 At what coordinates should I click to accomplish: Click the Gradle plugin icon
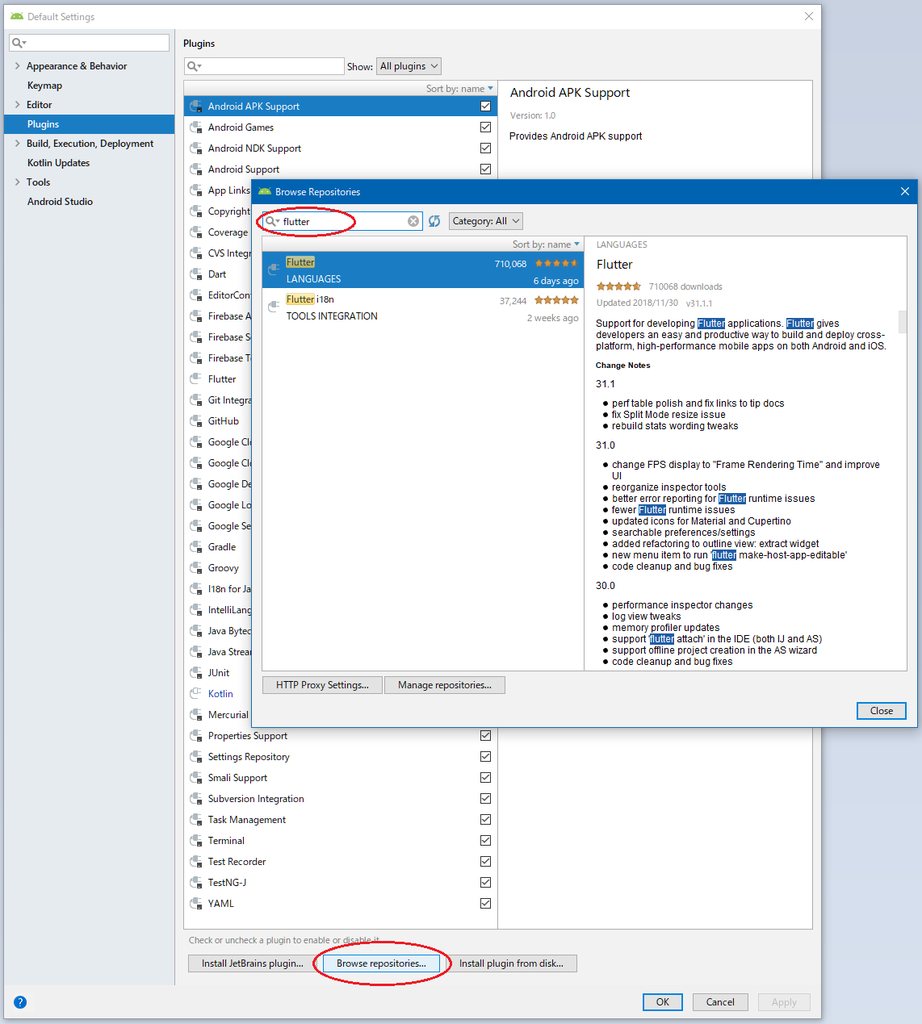coord(196,547)
